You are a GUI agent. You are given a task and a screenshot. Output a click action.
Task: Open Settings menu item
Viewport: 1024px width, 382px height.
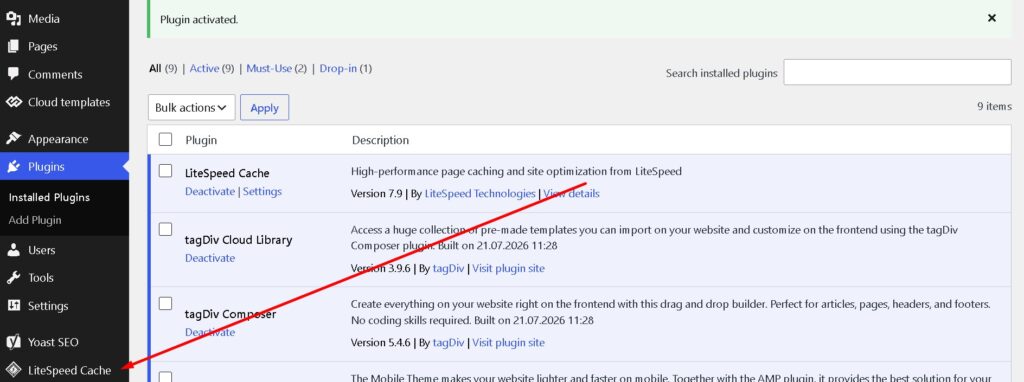pos(64,306)
